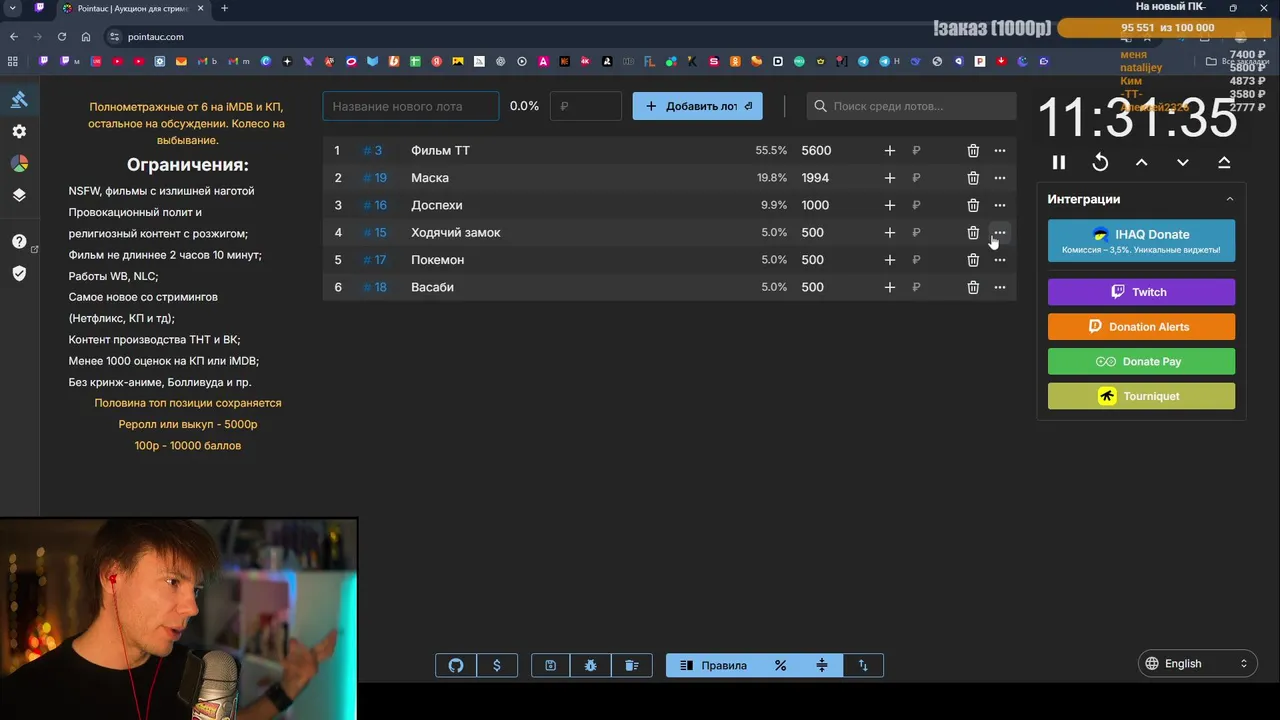The width and height of the screenshot is (1280, 720).
Task: Open more options for Ходячий замок
Action: tap(1000, 232)
